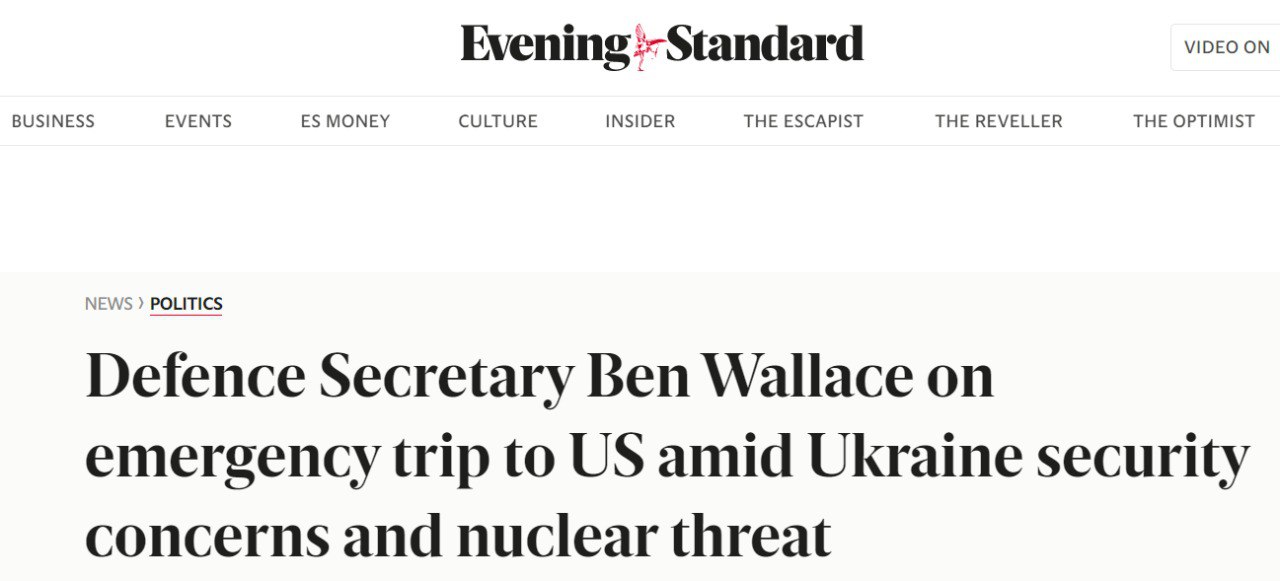This screenshot has width=1280, height=581.
Task: Open The Escapist section
Action: point(803,121)
